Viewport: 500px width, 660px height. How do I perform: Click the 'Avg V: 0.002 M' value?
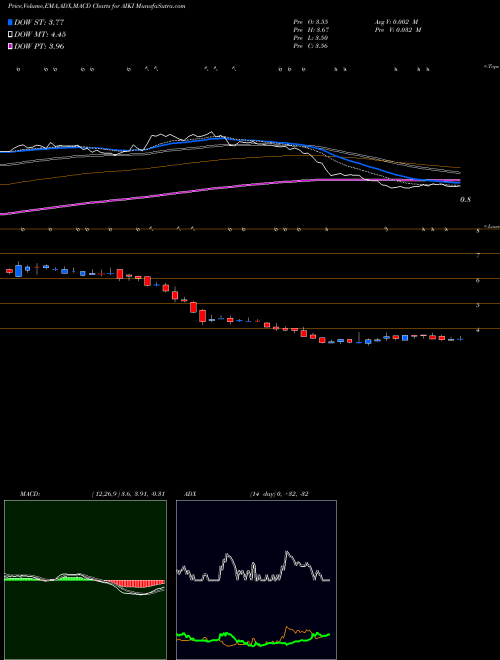[396, 22]
